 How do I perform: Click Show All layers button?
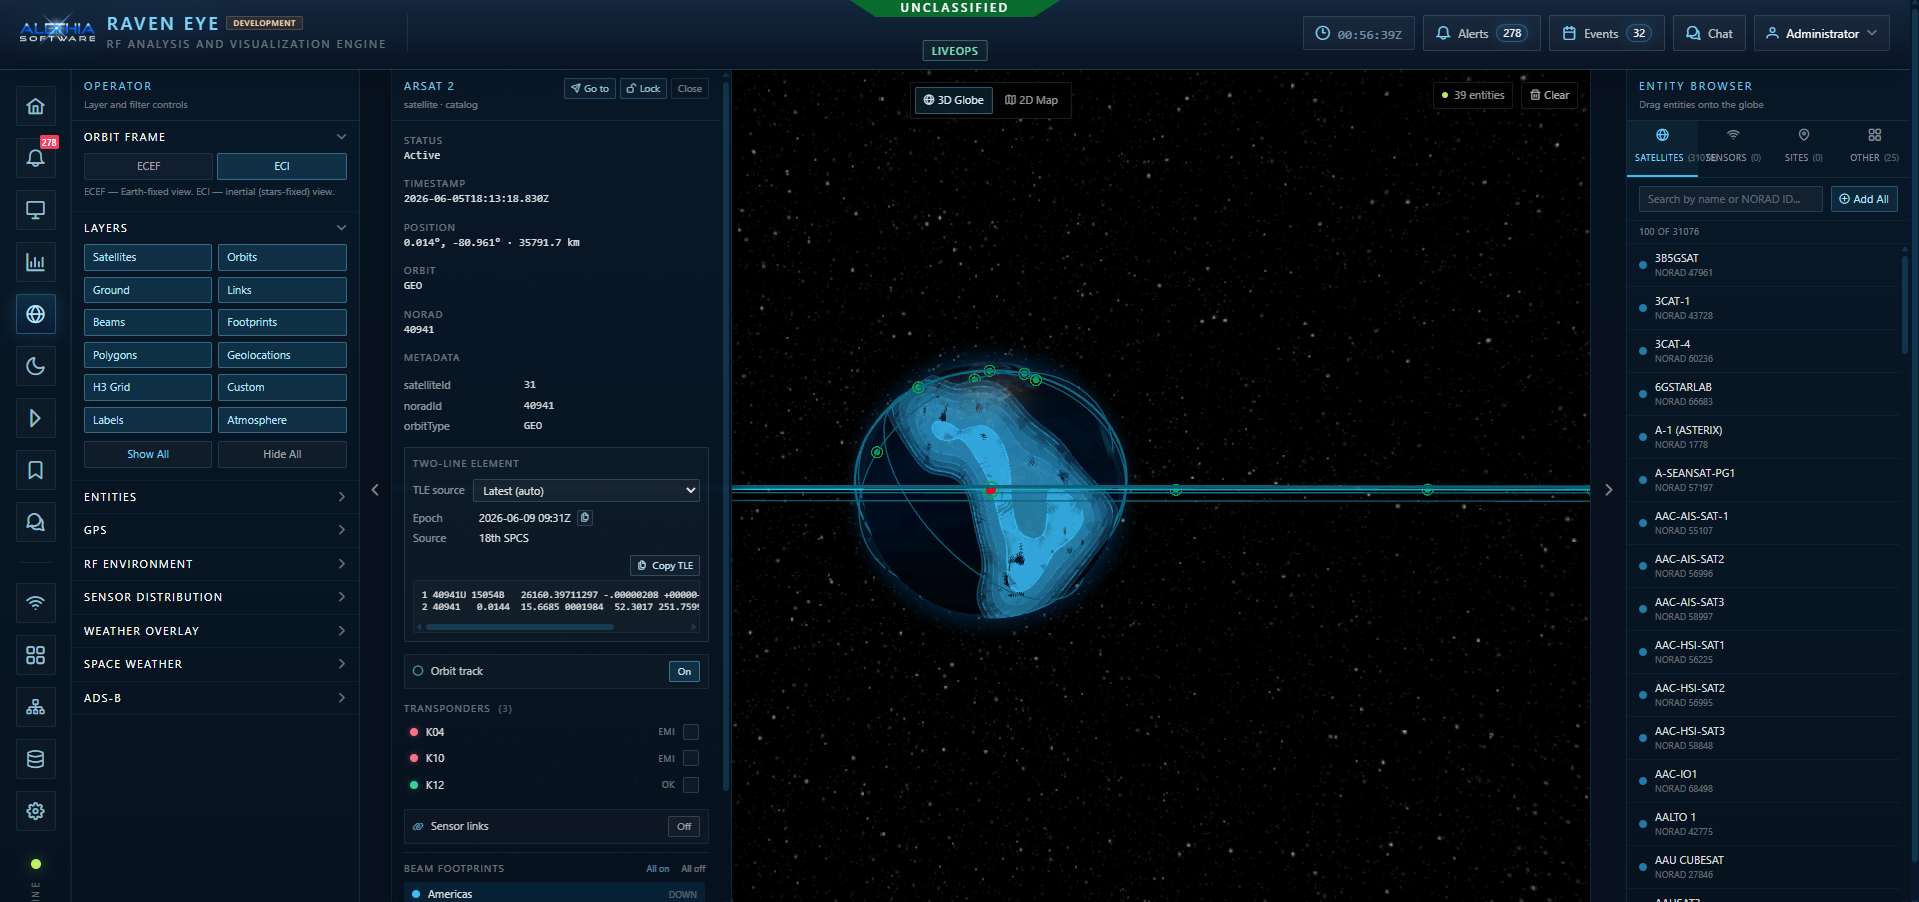click(148, 454)
